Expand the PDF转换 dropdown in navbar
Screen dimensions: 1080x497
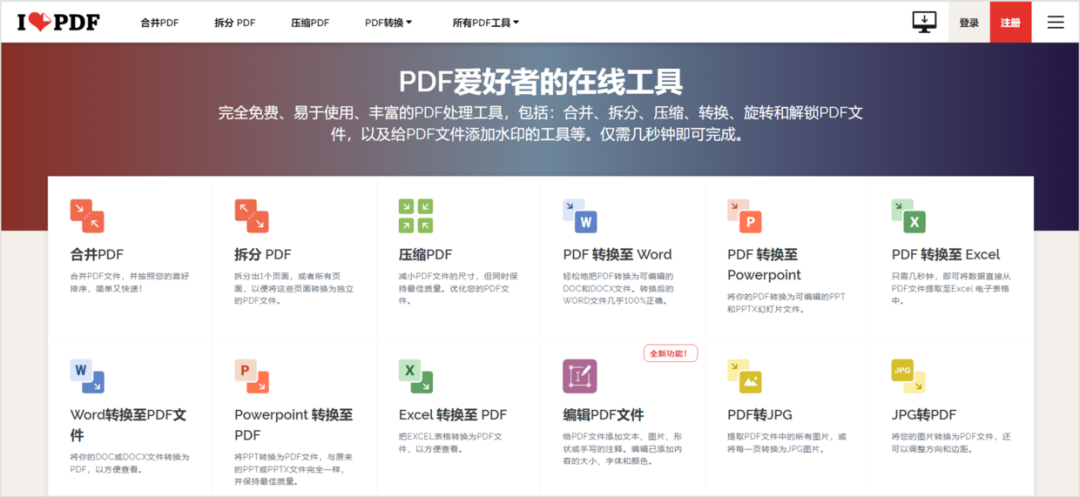pos(388,23)
